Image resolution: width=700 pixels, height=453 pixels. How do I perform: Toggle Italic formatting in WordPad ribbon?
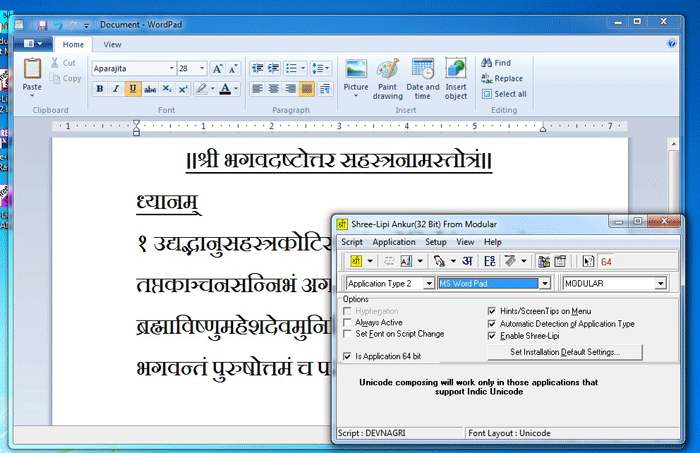click(116, 89)
